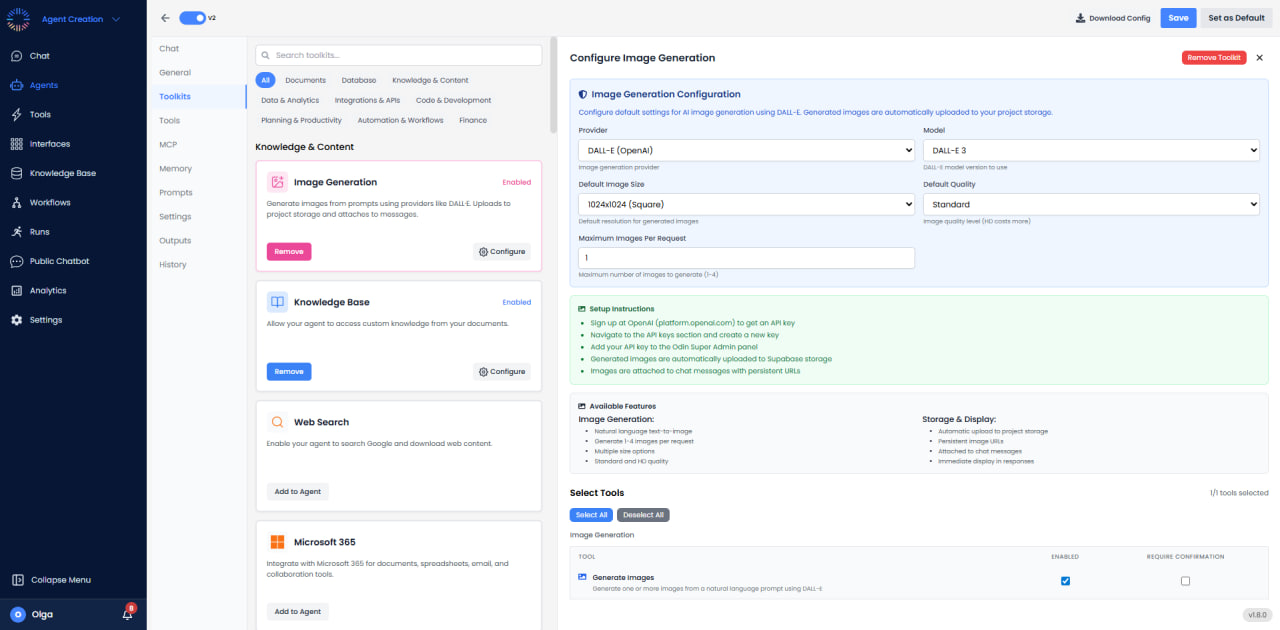Viewport: 1280px width, 630px height.
Task: Click Set as Default button
Action: [1236, 18]
